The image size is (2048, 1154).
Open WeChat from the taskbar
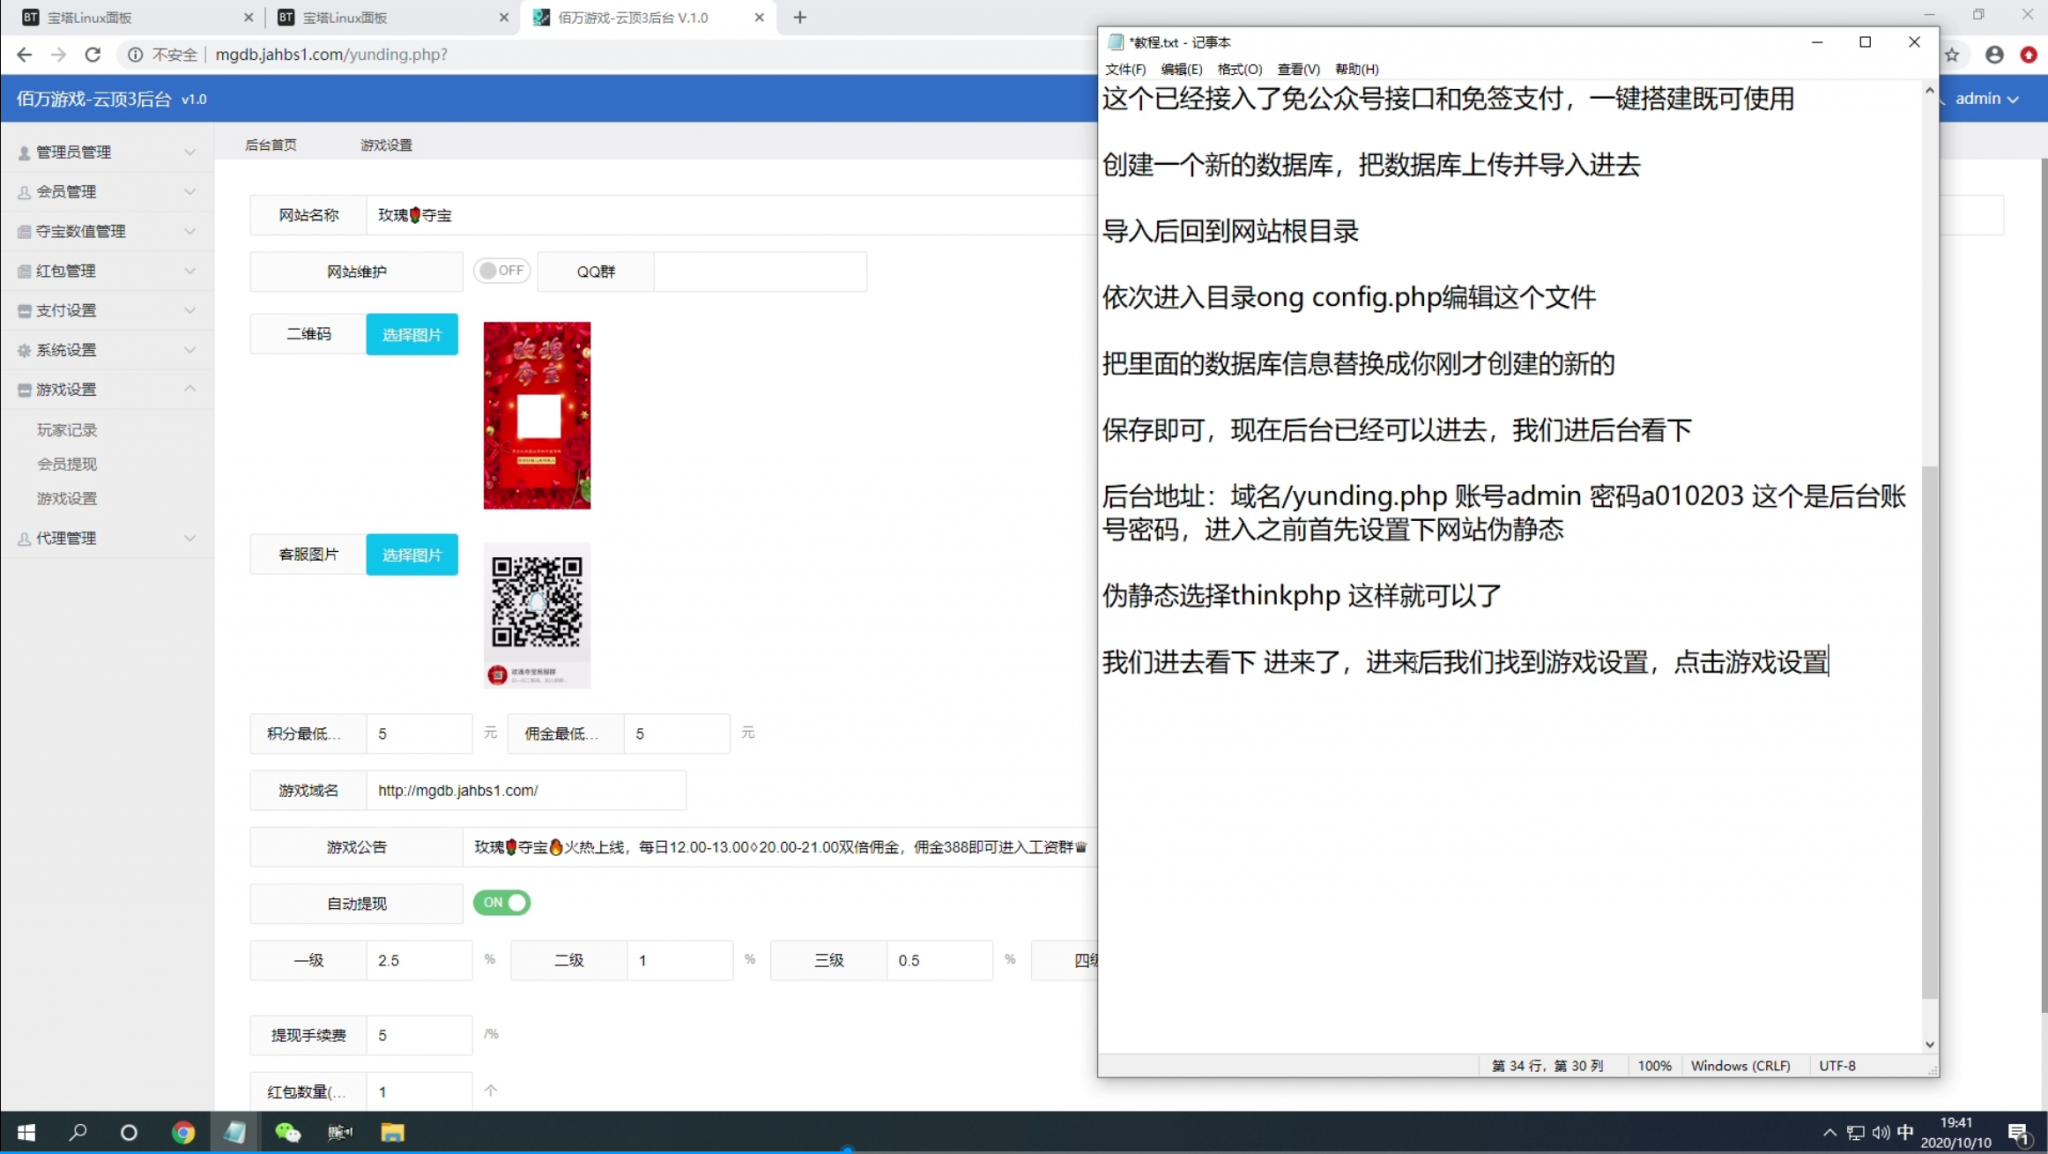(287, 1132)
